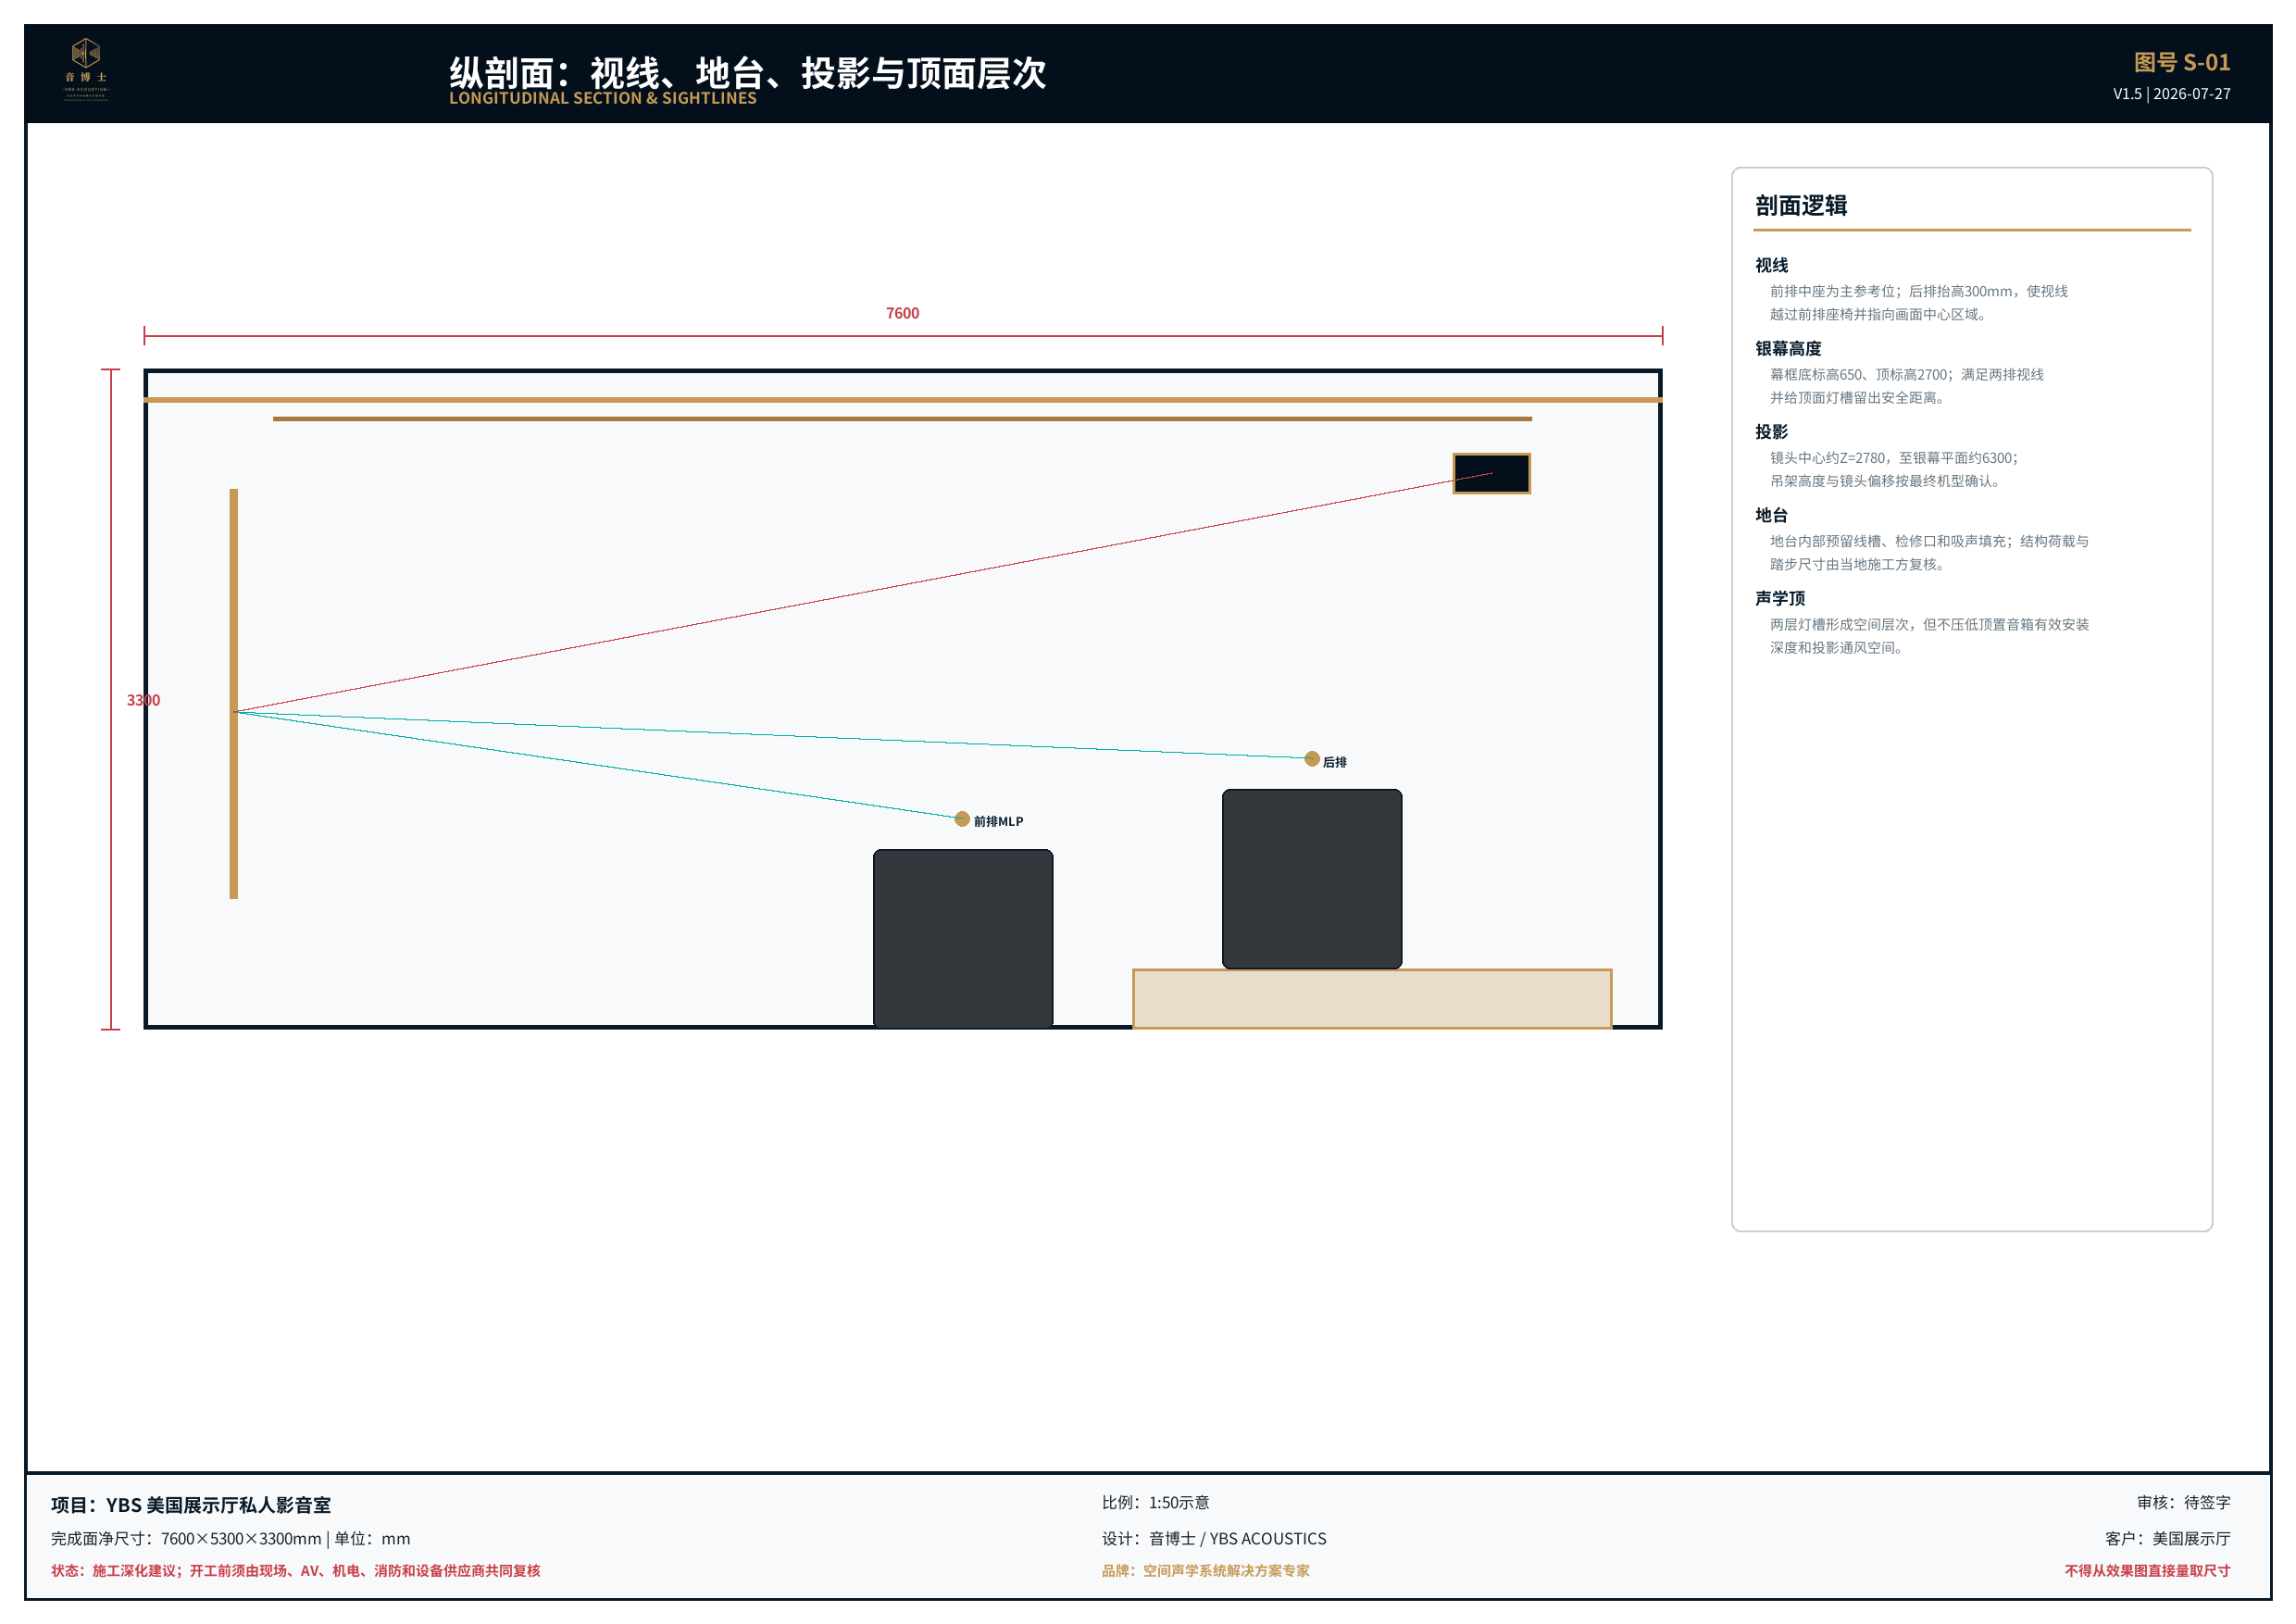The image size is (2296, 1624).
Task: Click 设计：音博士 / YBS ACOUSTICS
Action: [x=1214, y=1539]
